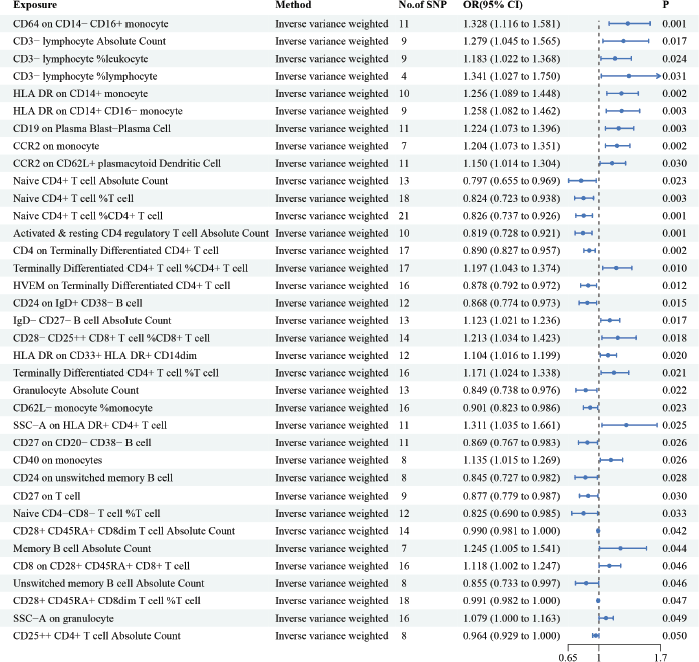Click 'Memory B cell Absolute Count' exposure

point(82,548)
